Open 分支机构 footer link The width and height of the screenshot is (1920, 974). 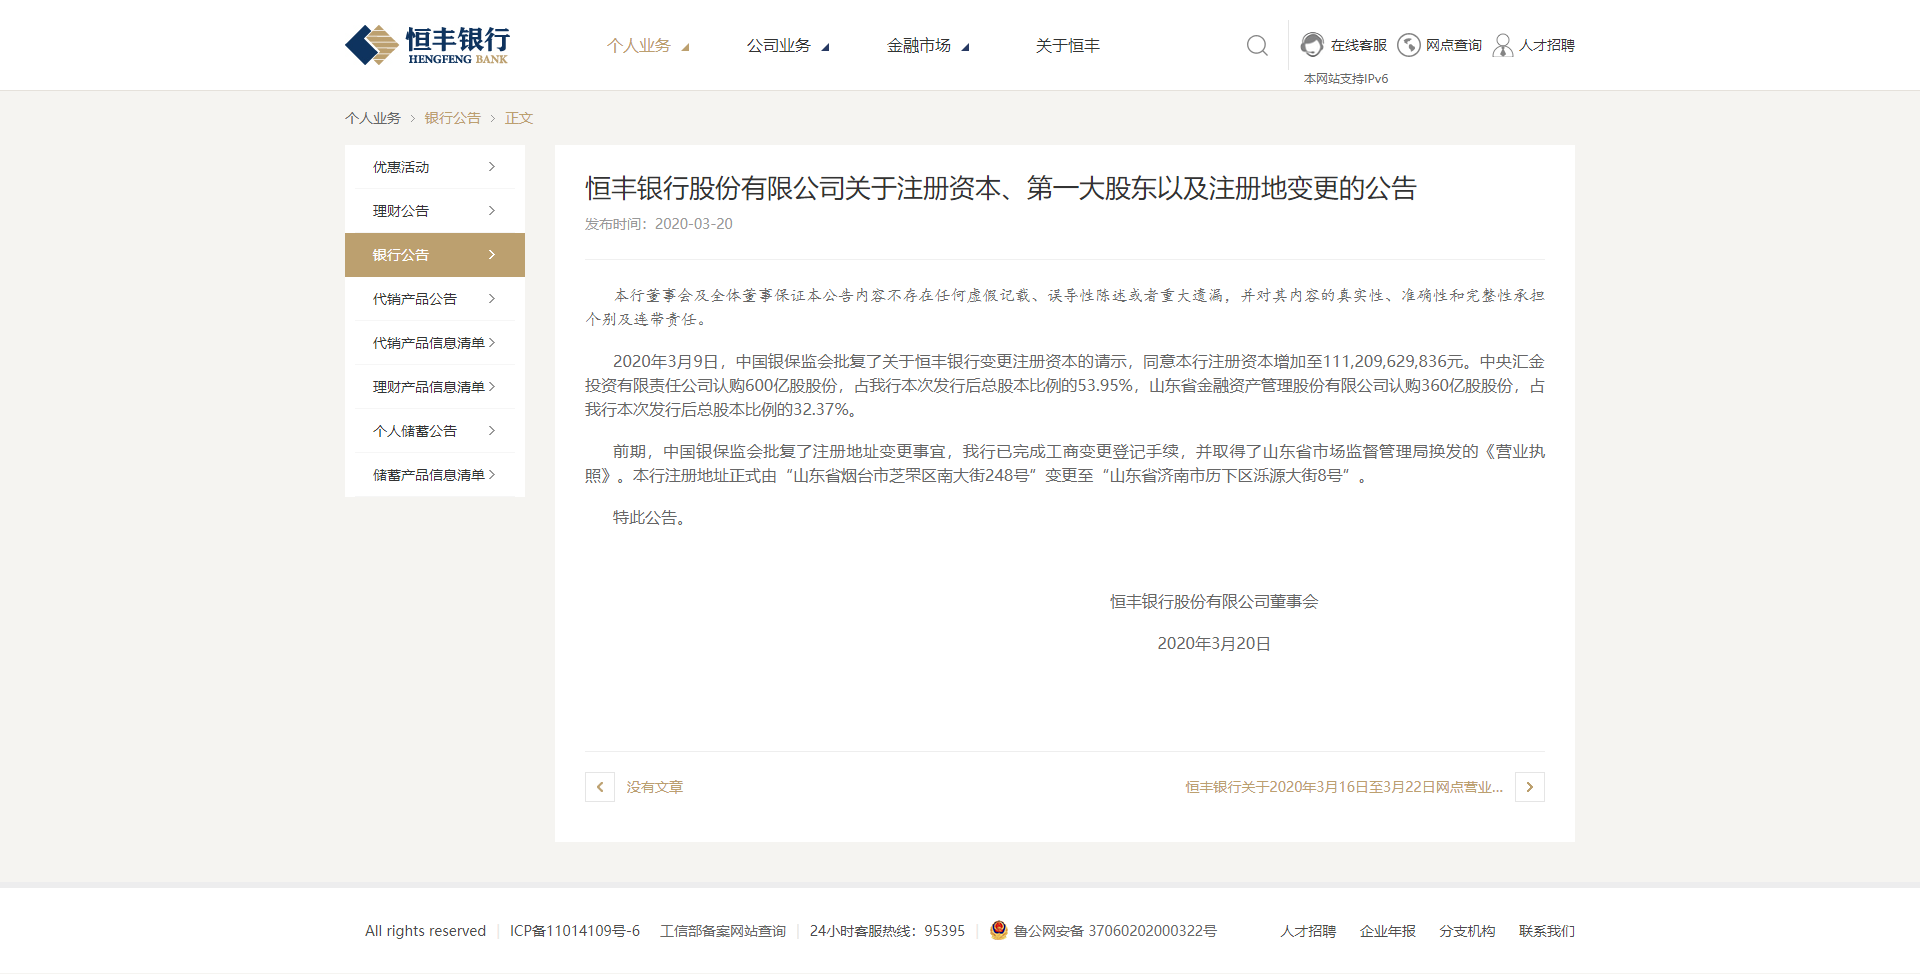[1467, 931]
